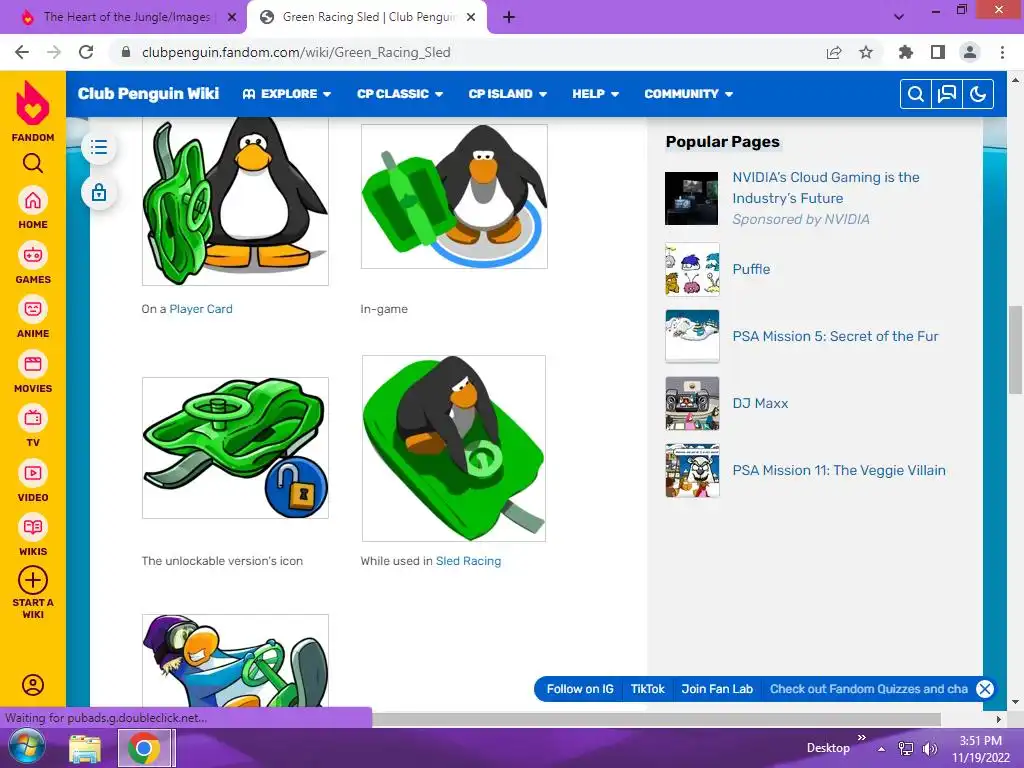
Task: Toggle dark theme with the moon icon
Action: [x=978, y=94]
